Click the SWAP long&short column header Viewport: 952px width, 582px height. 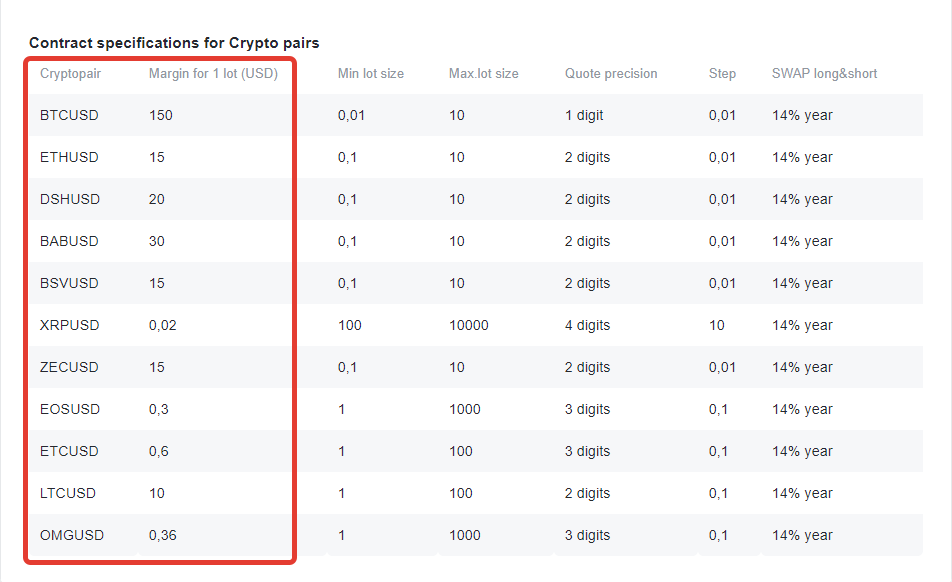[x=824, y=74]
